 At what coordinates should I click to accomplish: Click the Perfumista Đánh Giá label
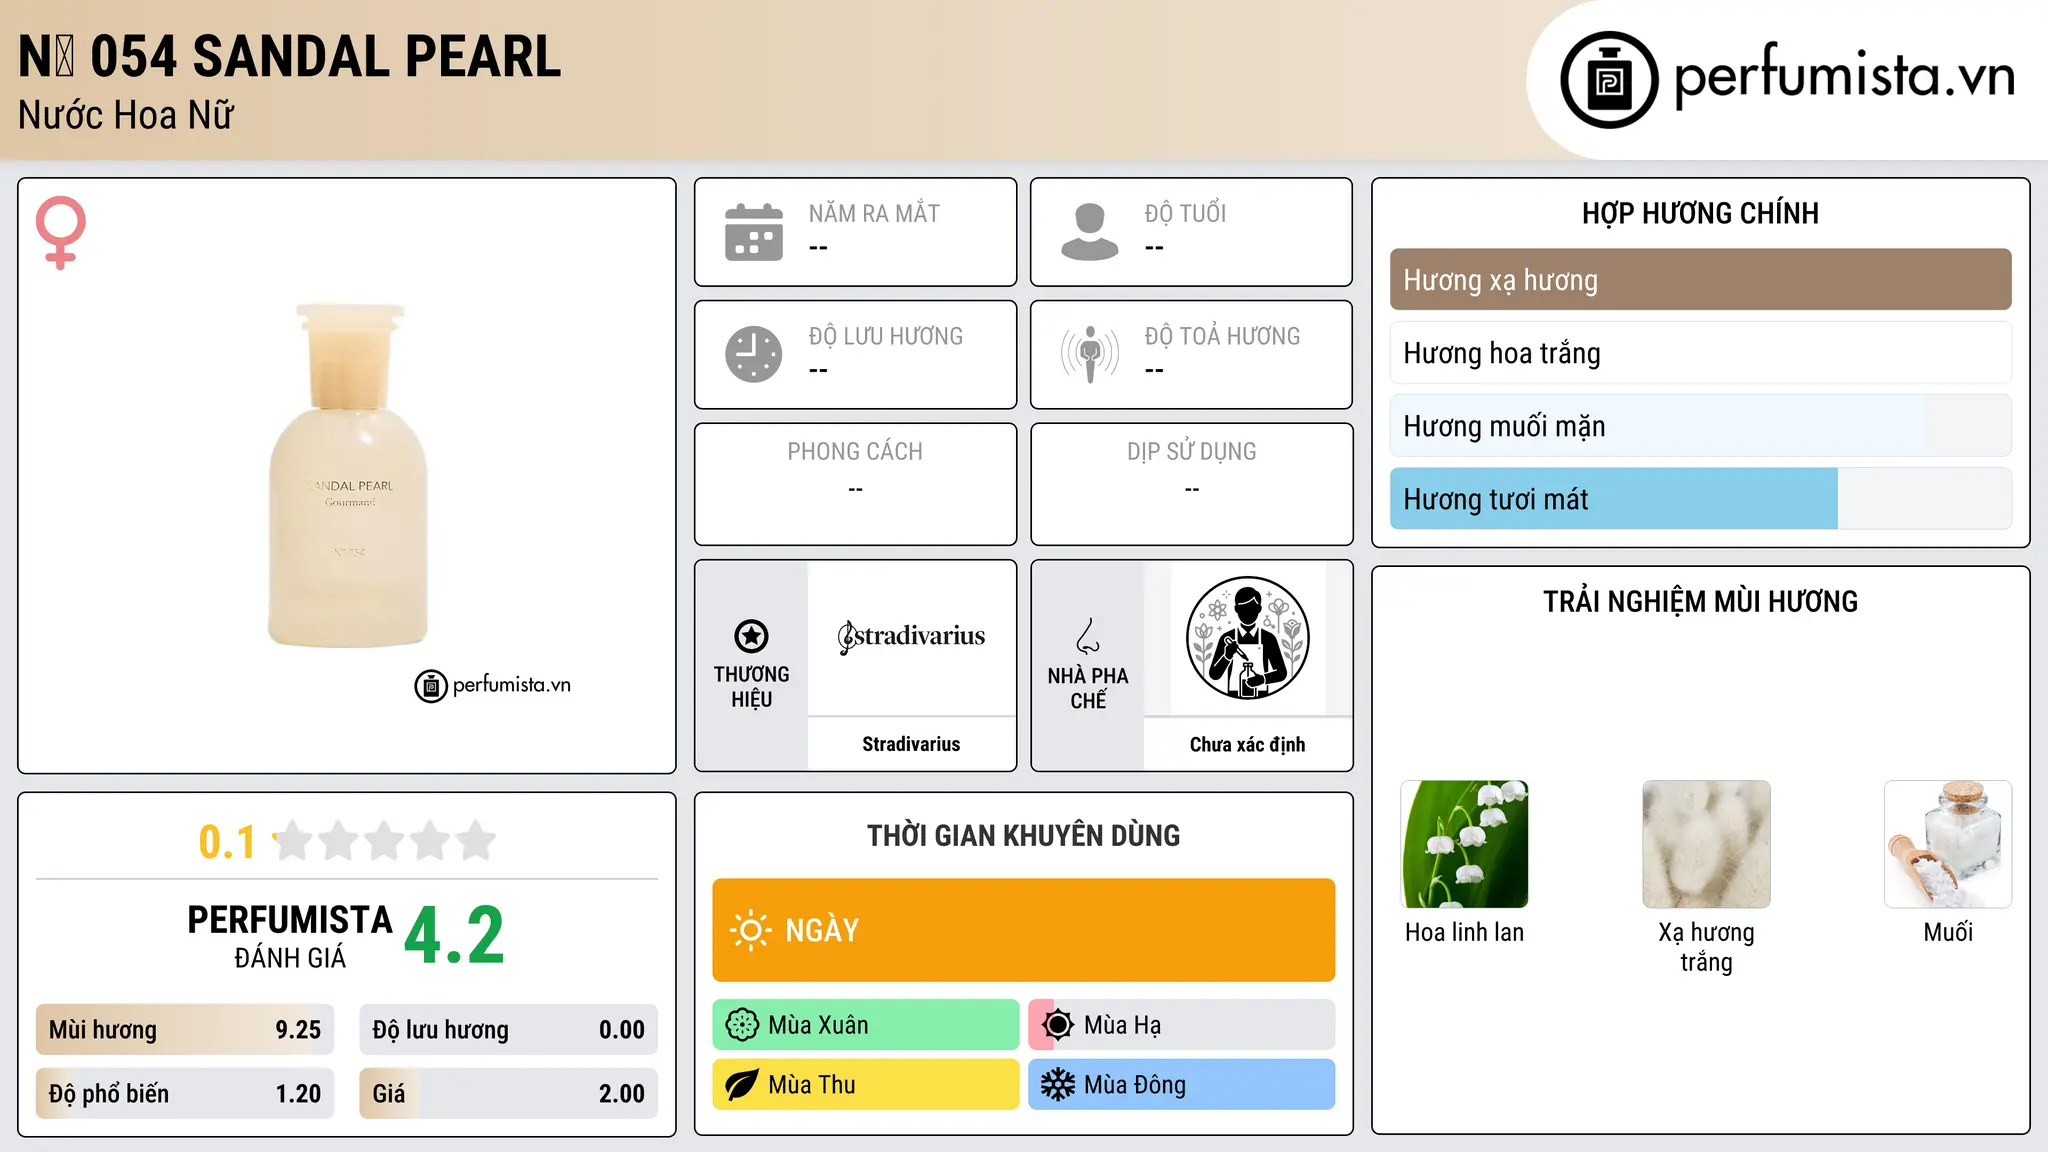pos(290,936)
